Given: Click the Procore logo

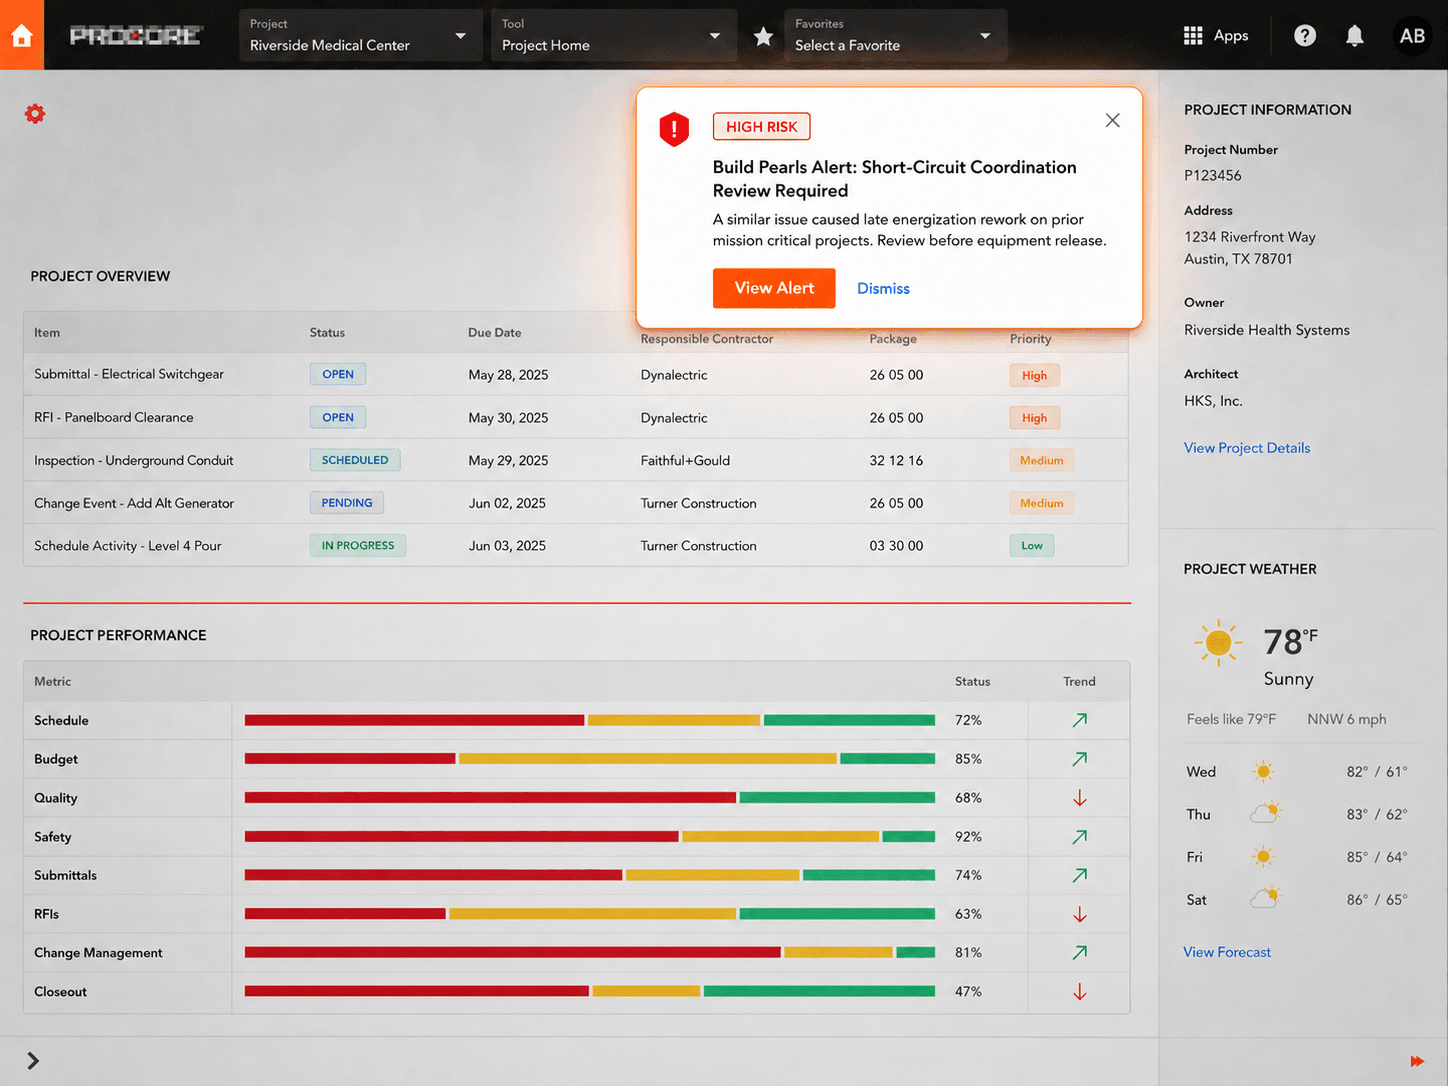Looking at the screenshot, I should coord(136,36).
